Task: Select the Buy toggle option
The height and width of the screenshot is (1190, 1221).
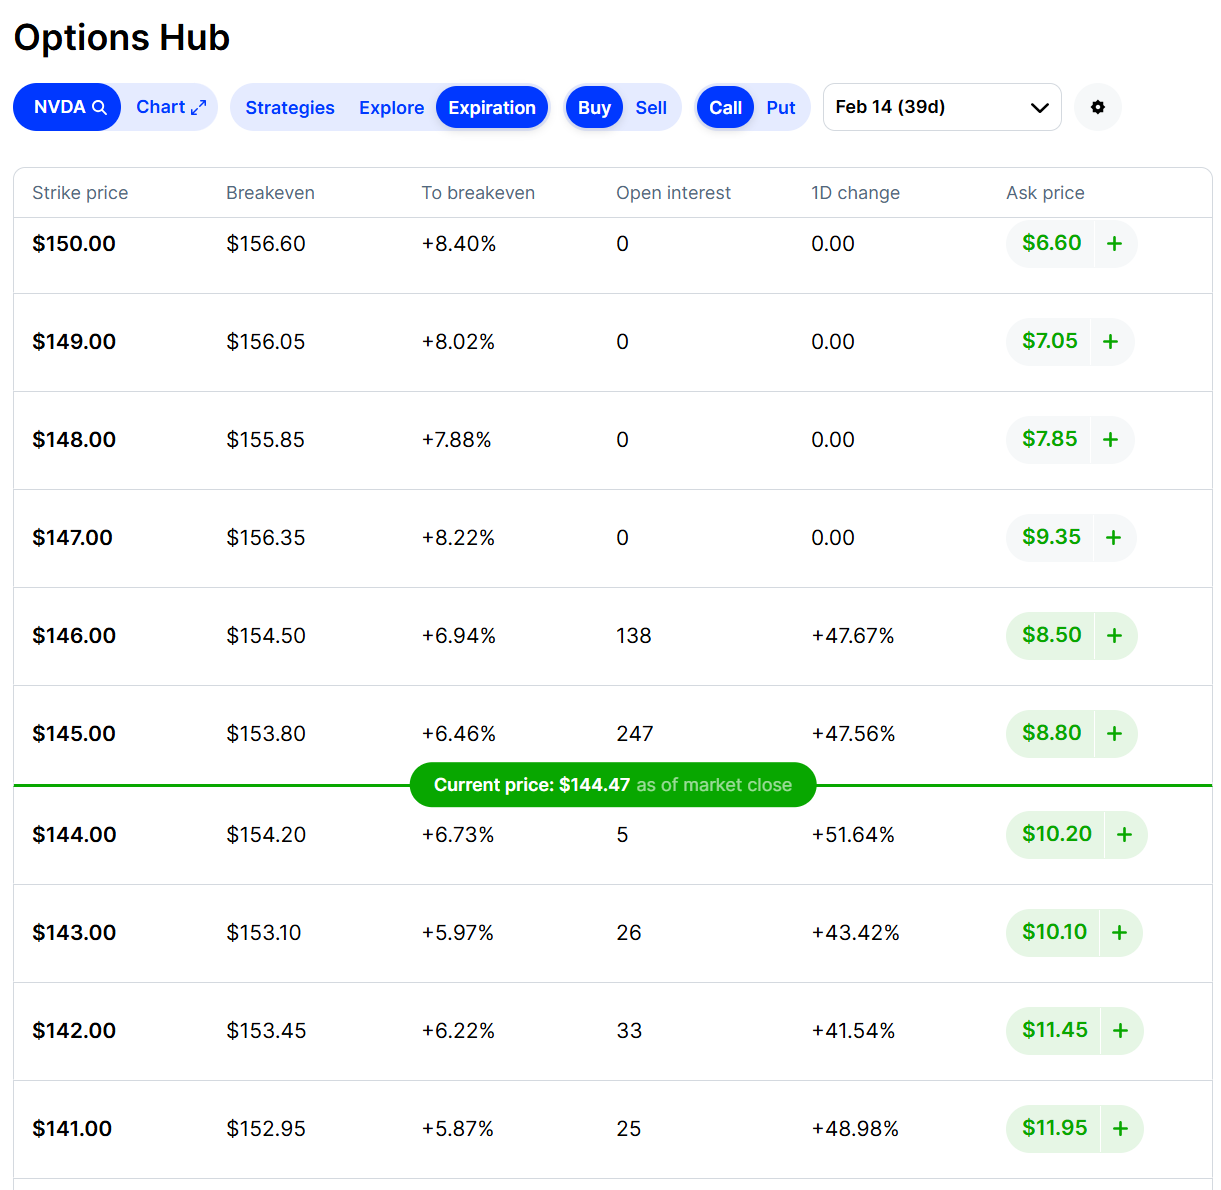Action: (594, 107)
